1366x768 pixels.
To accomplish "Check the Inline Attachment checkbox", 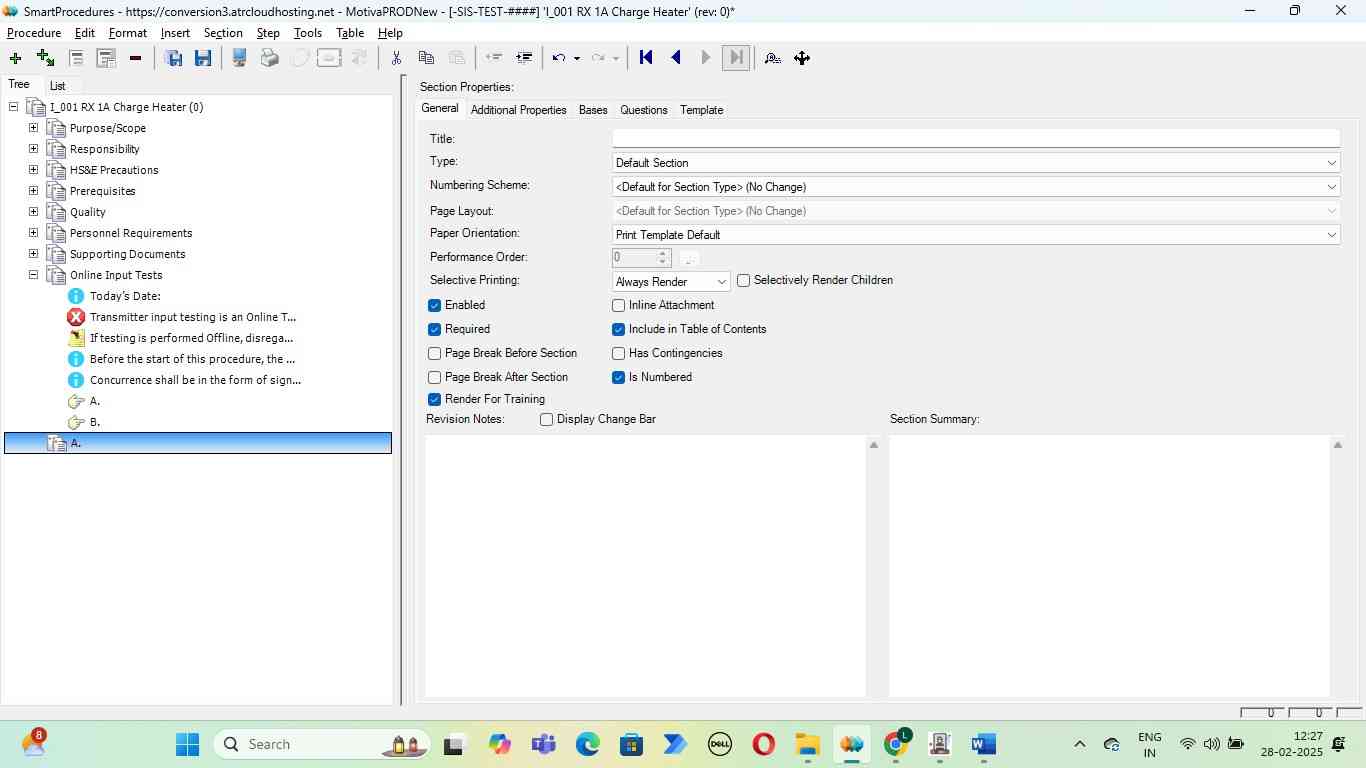I will click(618, 305).
